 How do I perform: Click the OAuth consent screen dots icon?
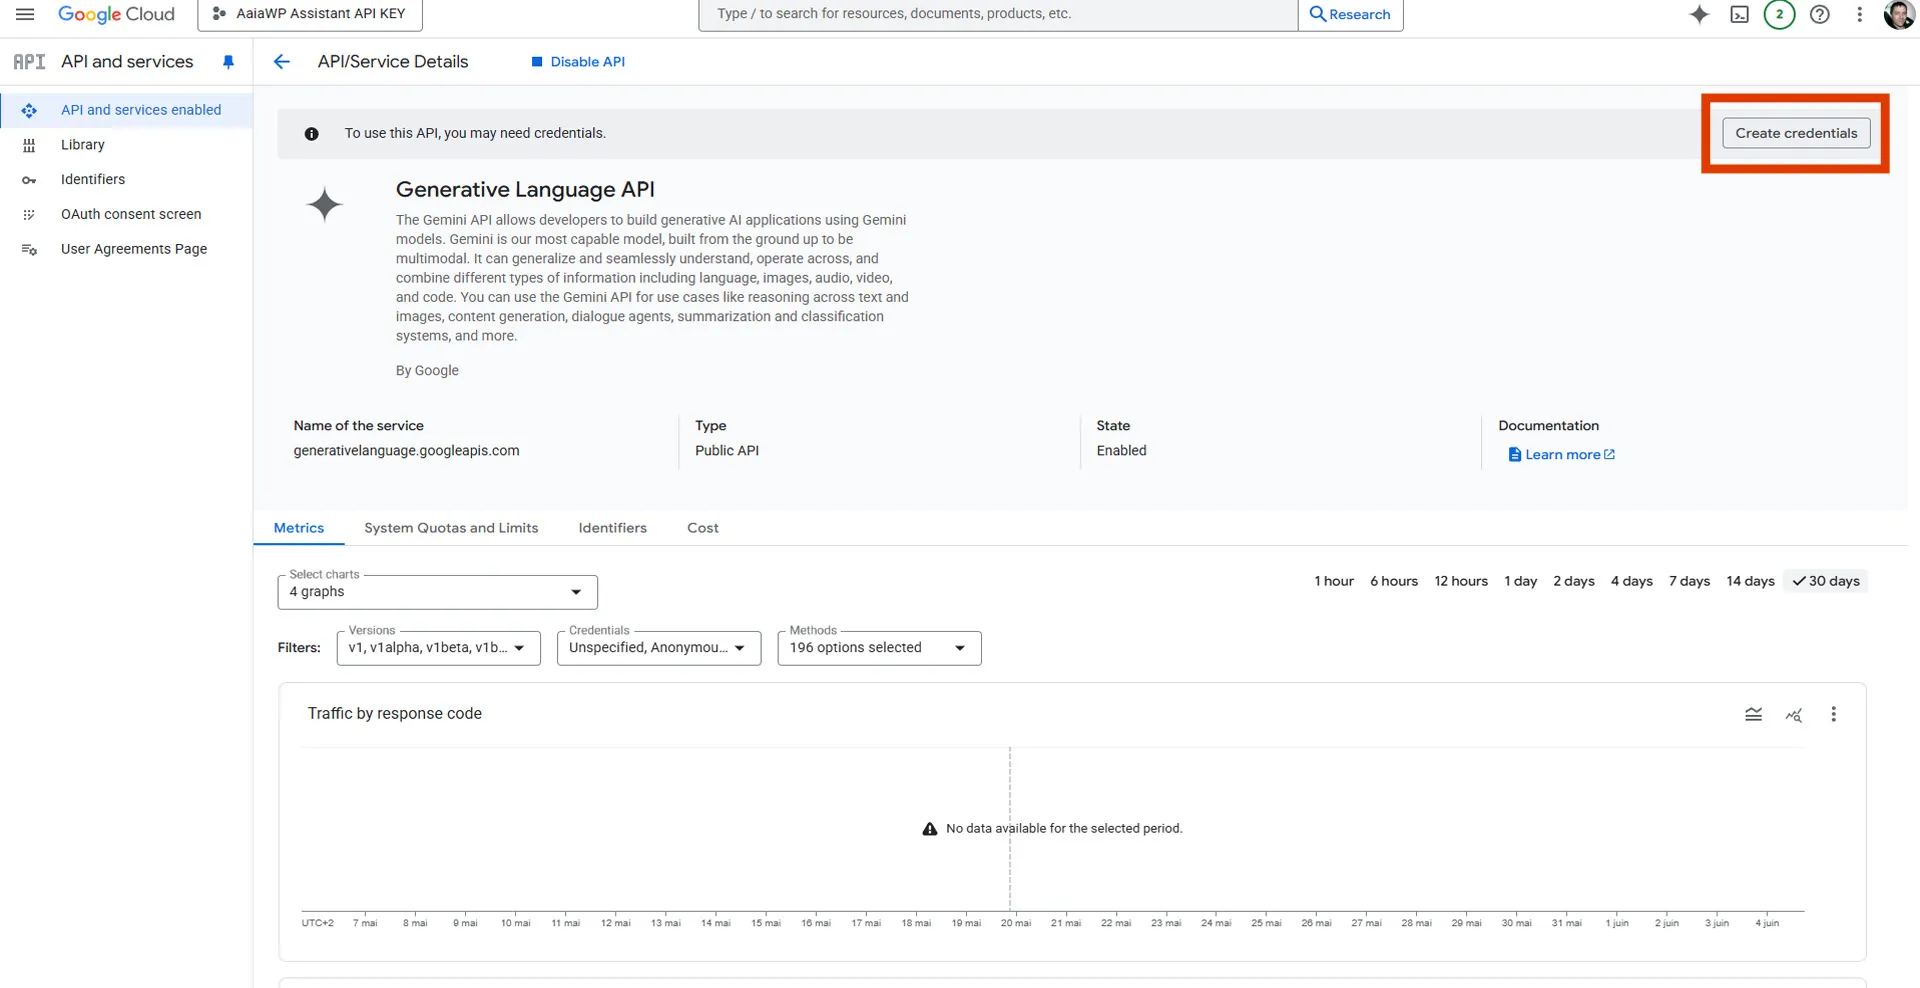29,215
